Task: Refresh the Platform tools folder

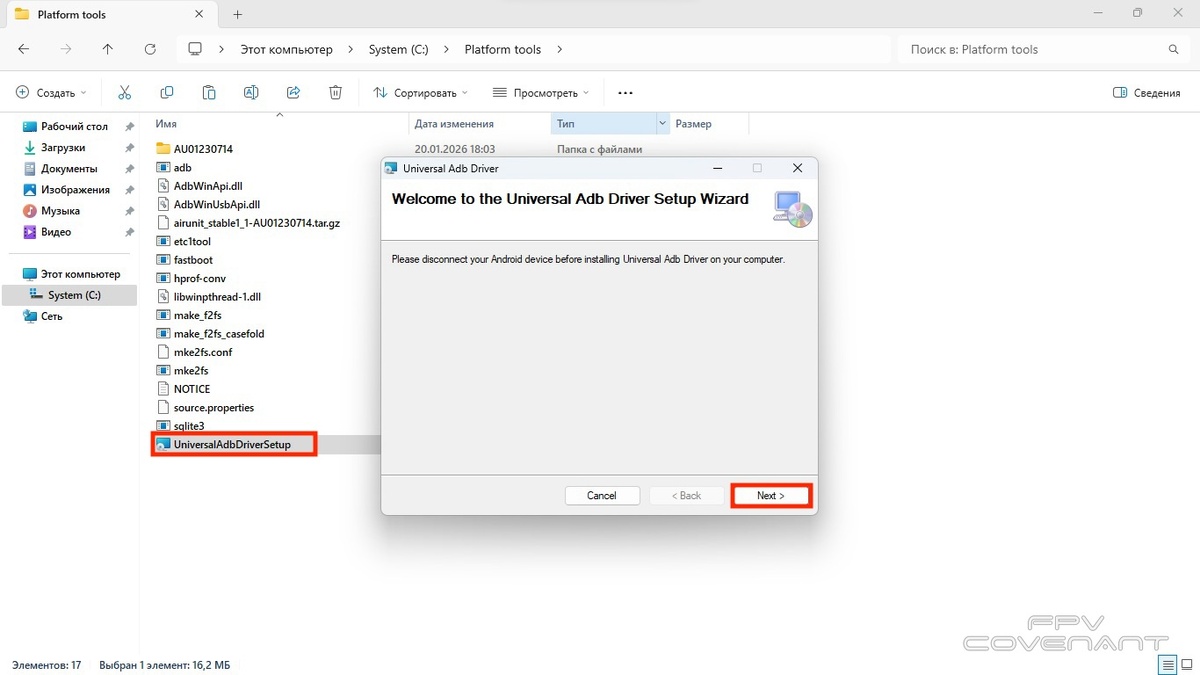Action: [150, 49]
